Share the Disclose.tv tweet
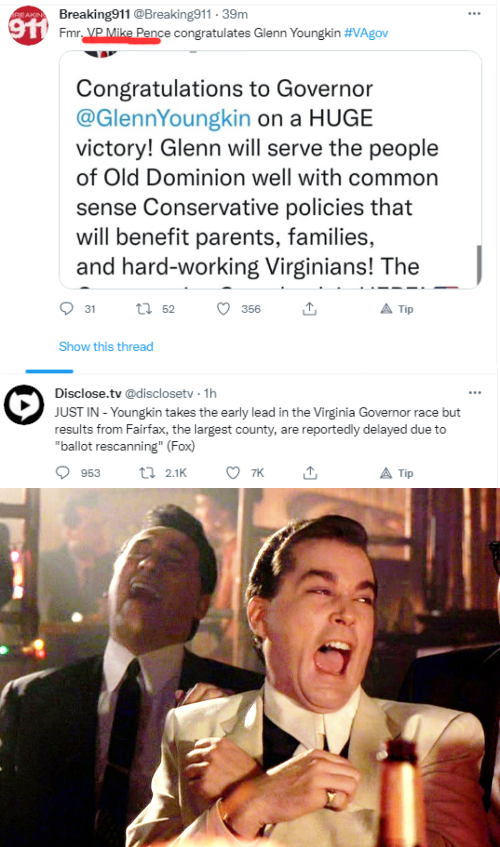This screenshot has height=847, width=500. point(310,473)
